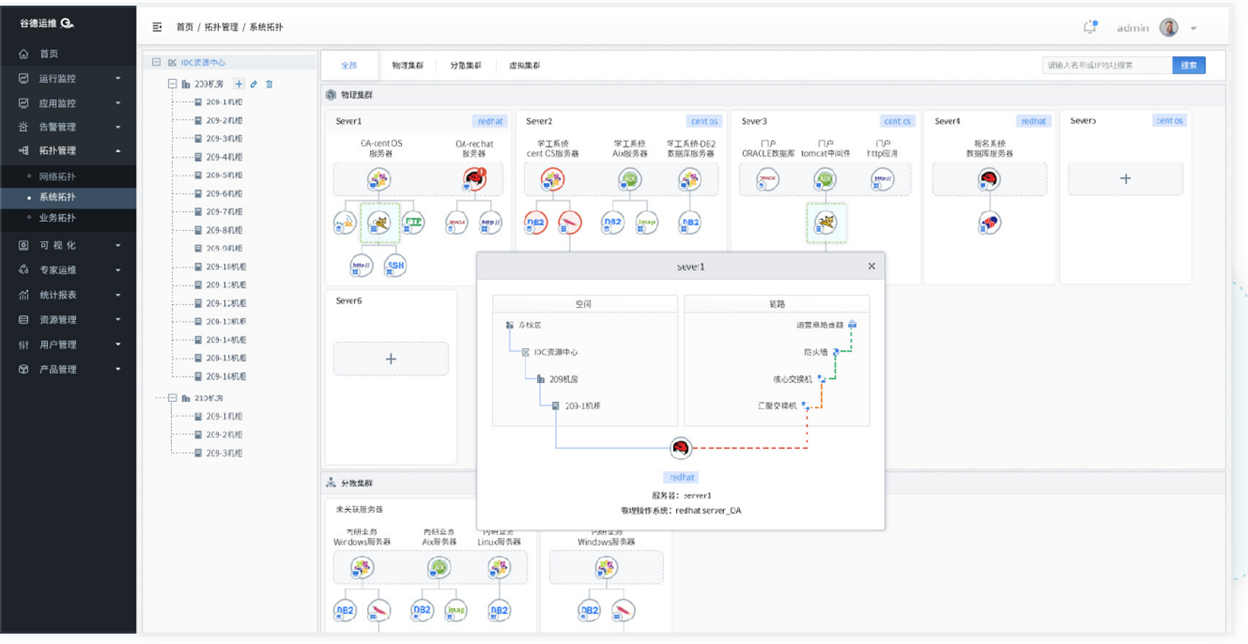Select 内研业务 Aix服务器 icon in 分散集群
1248x644 pixels.
click(438, 568)
